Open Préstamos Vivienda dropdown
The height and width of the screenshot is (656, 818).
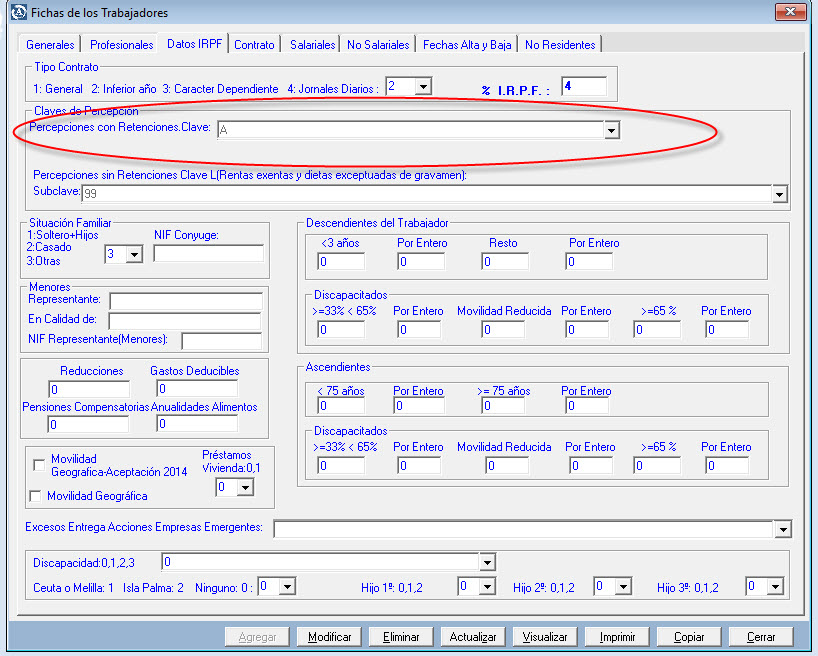(x=244, y=487)
